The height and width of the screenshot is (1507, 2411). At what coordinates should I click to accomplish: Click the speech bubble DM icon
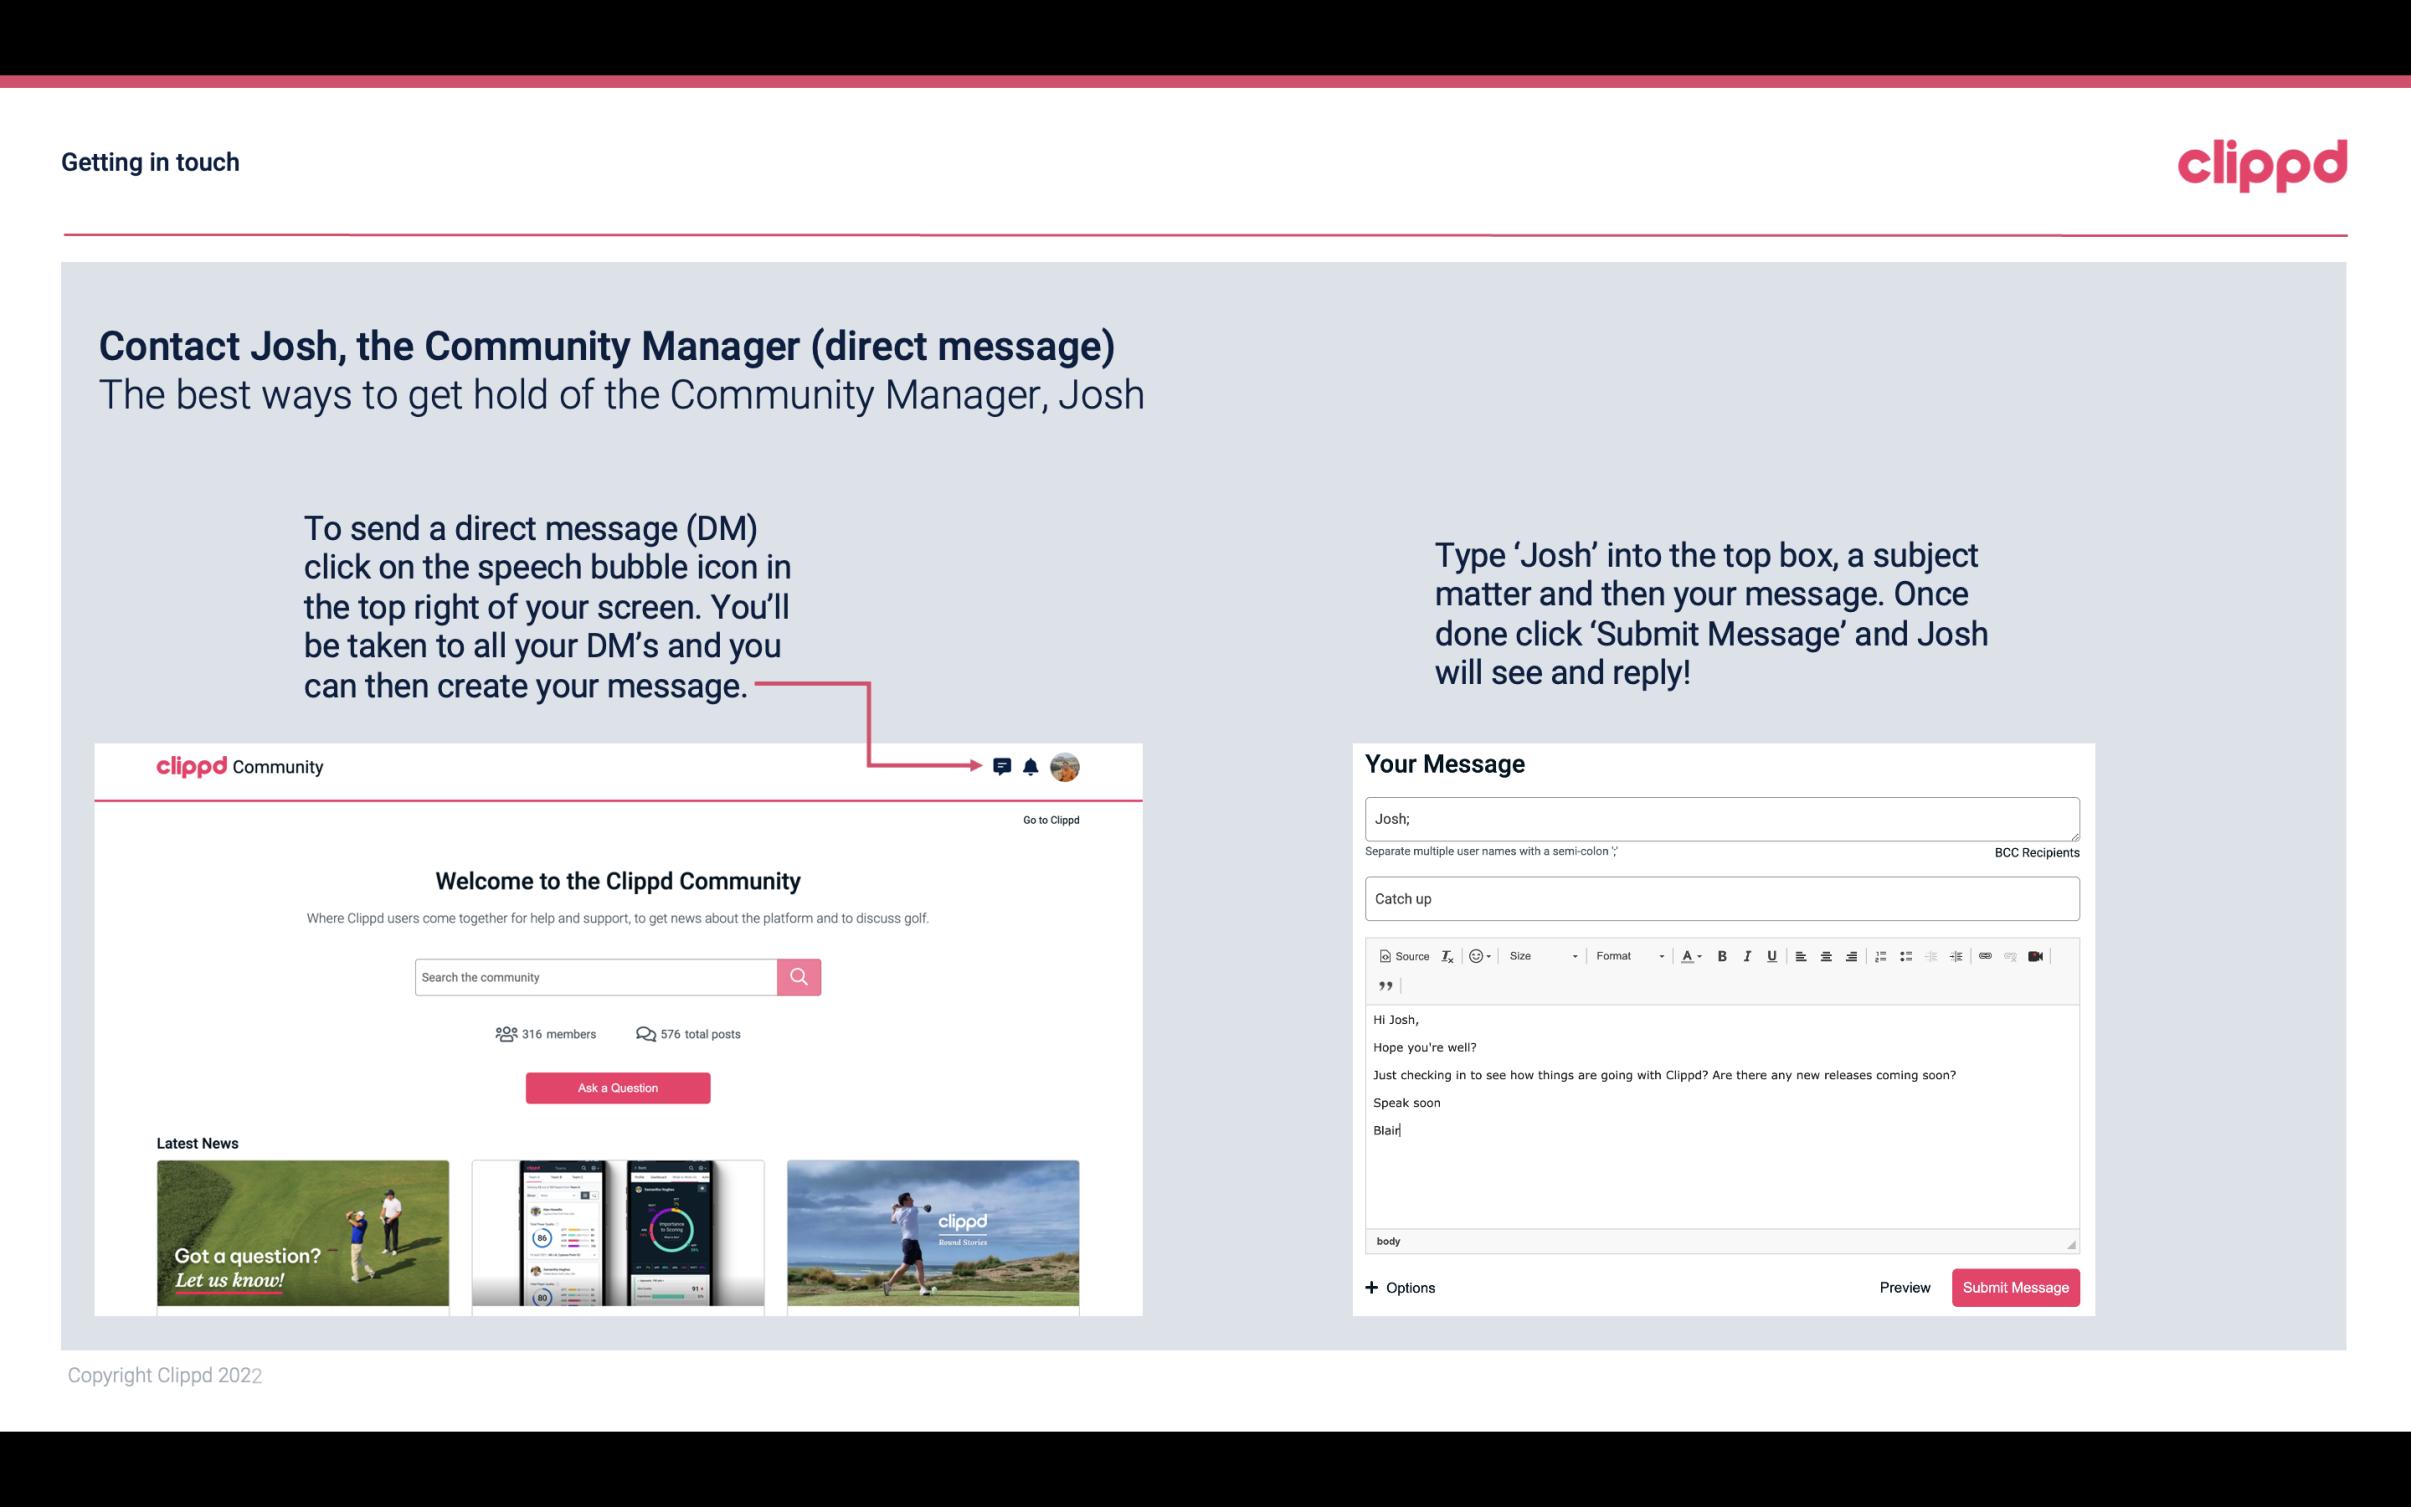click(x=1002, y=767)
